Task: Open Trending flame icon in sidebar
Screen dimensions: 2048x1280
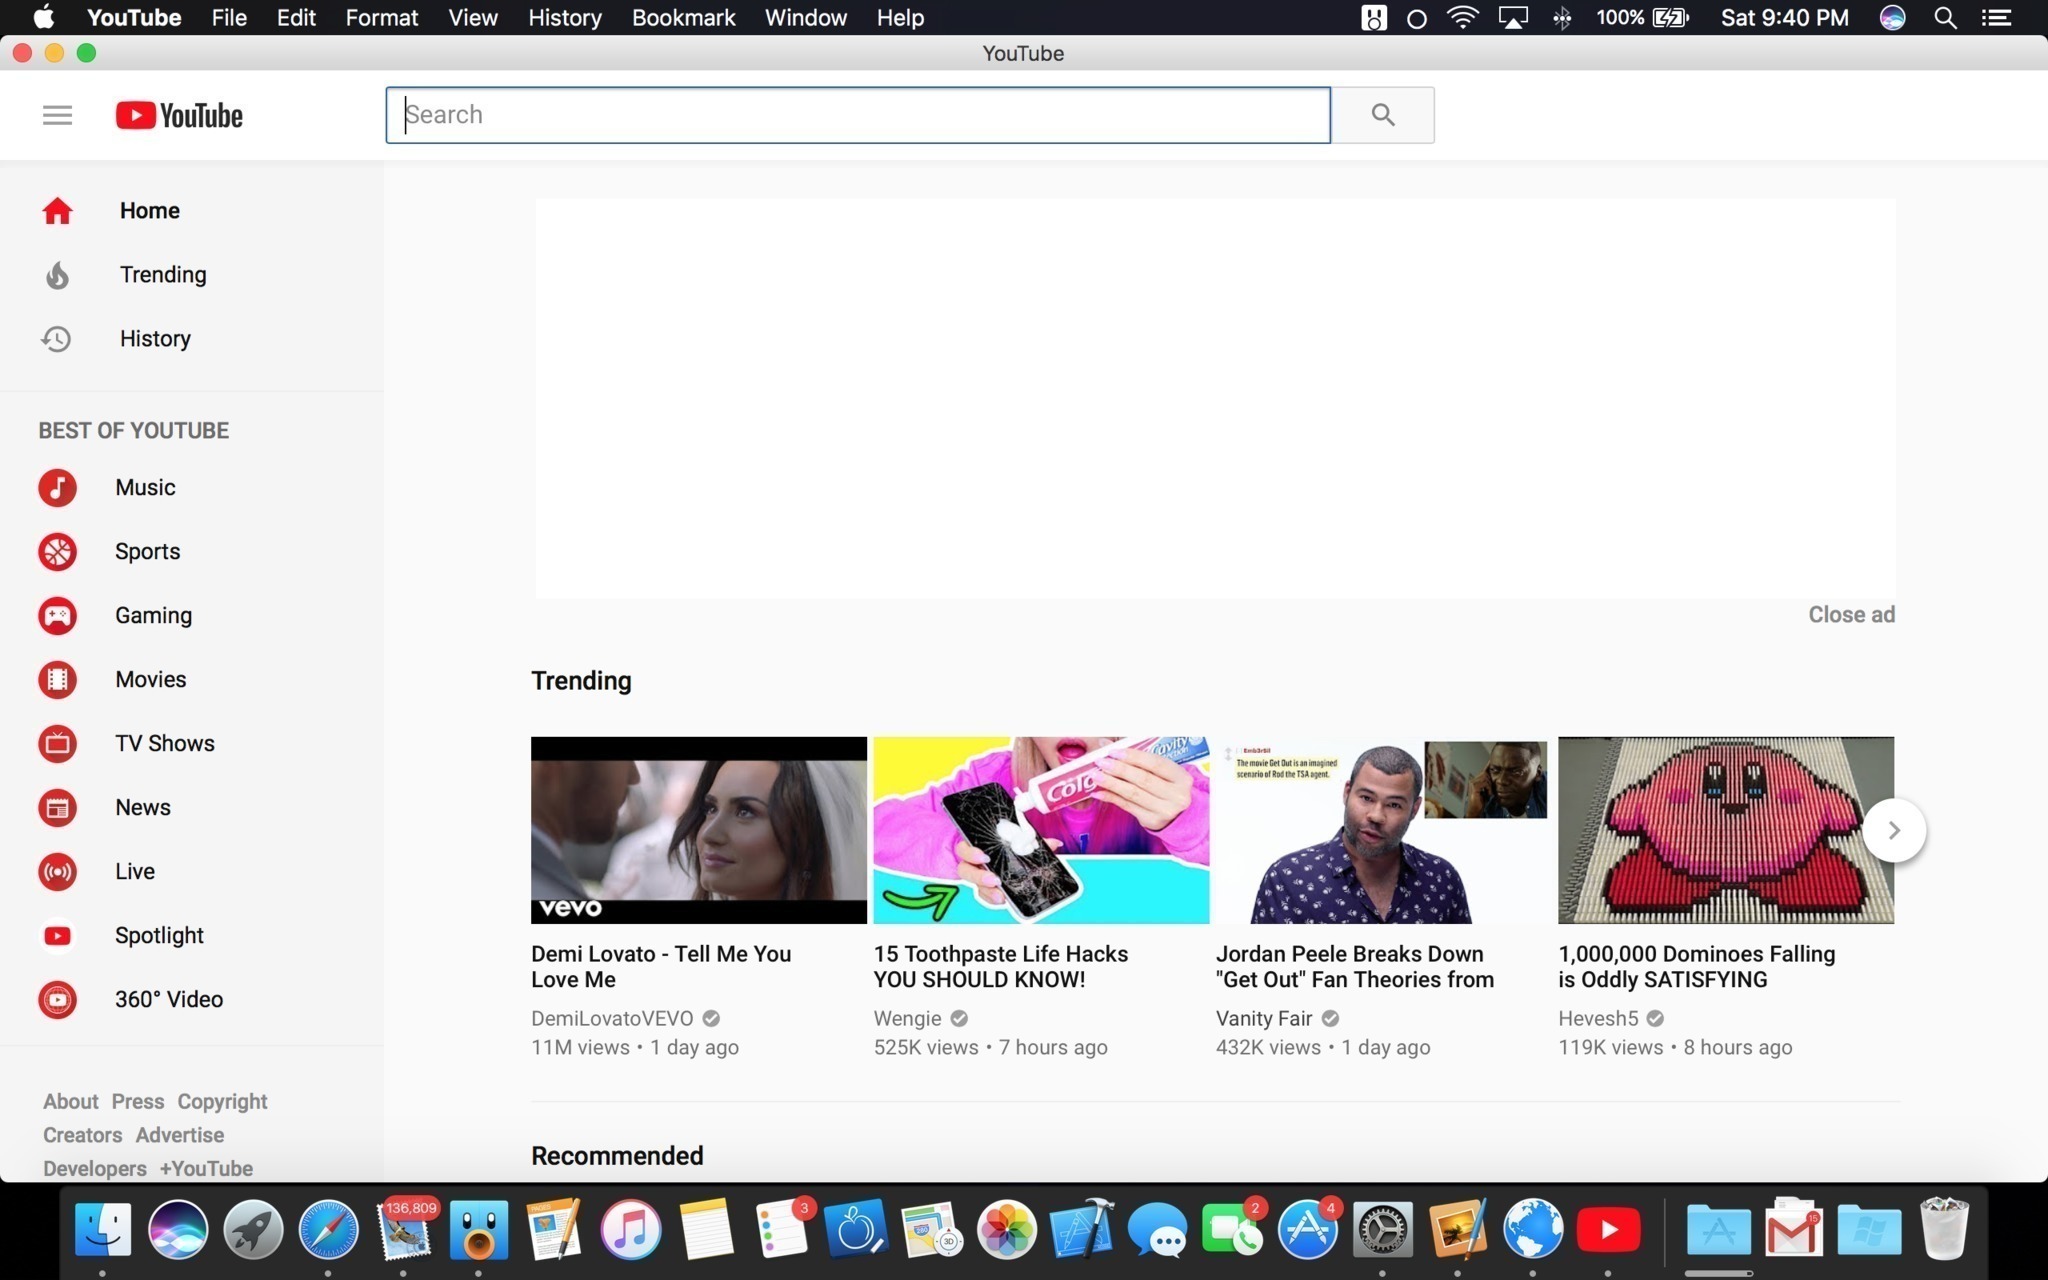Action: click(57, 275)
